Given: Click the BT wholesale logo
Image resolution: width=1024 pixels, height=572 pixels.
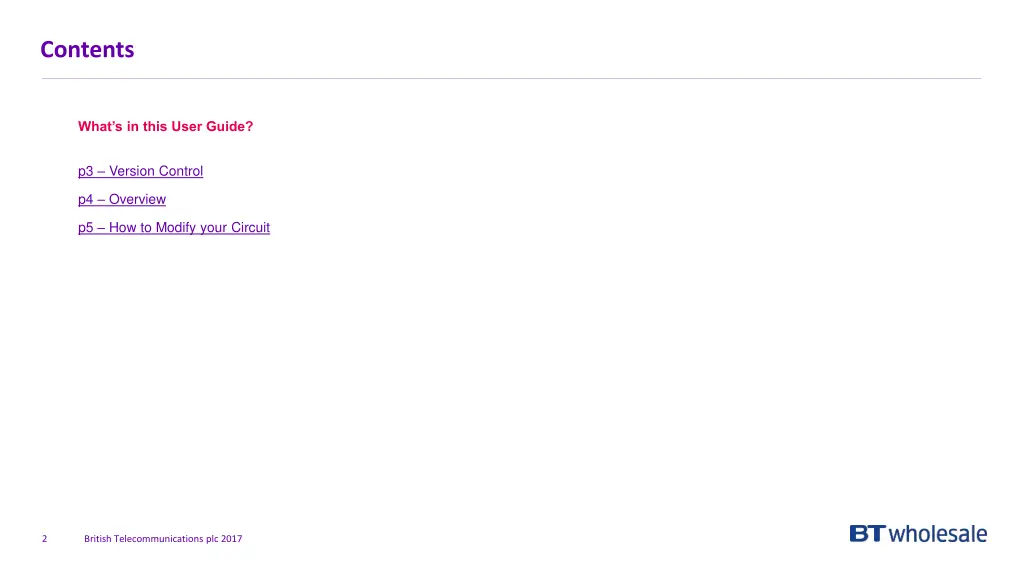Looking at the screenshot, I should click(x=917, y=534).
